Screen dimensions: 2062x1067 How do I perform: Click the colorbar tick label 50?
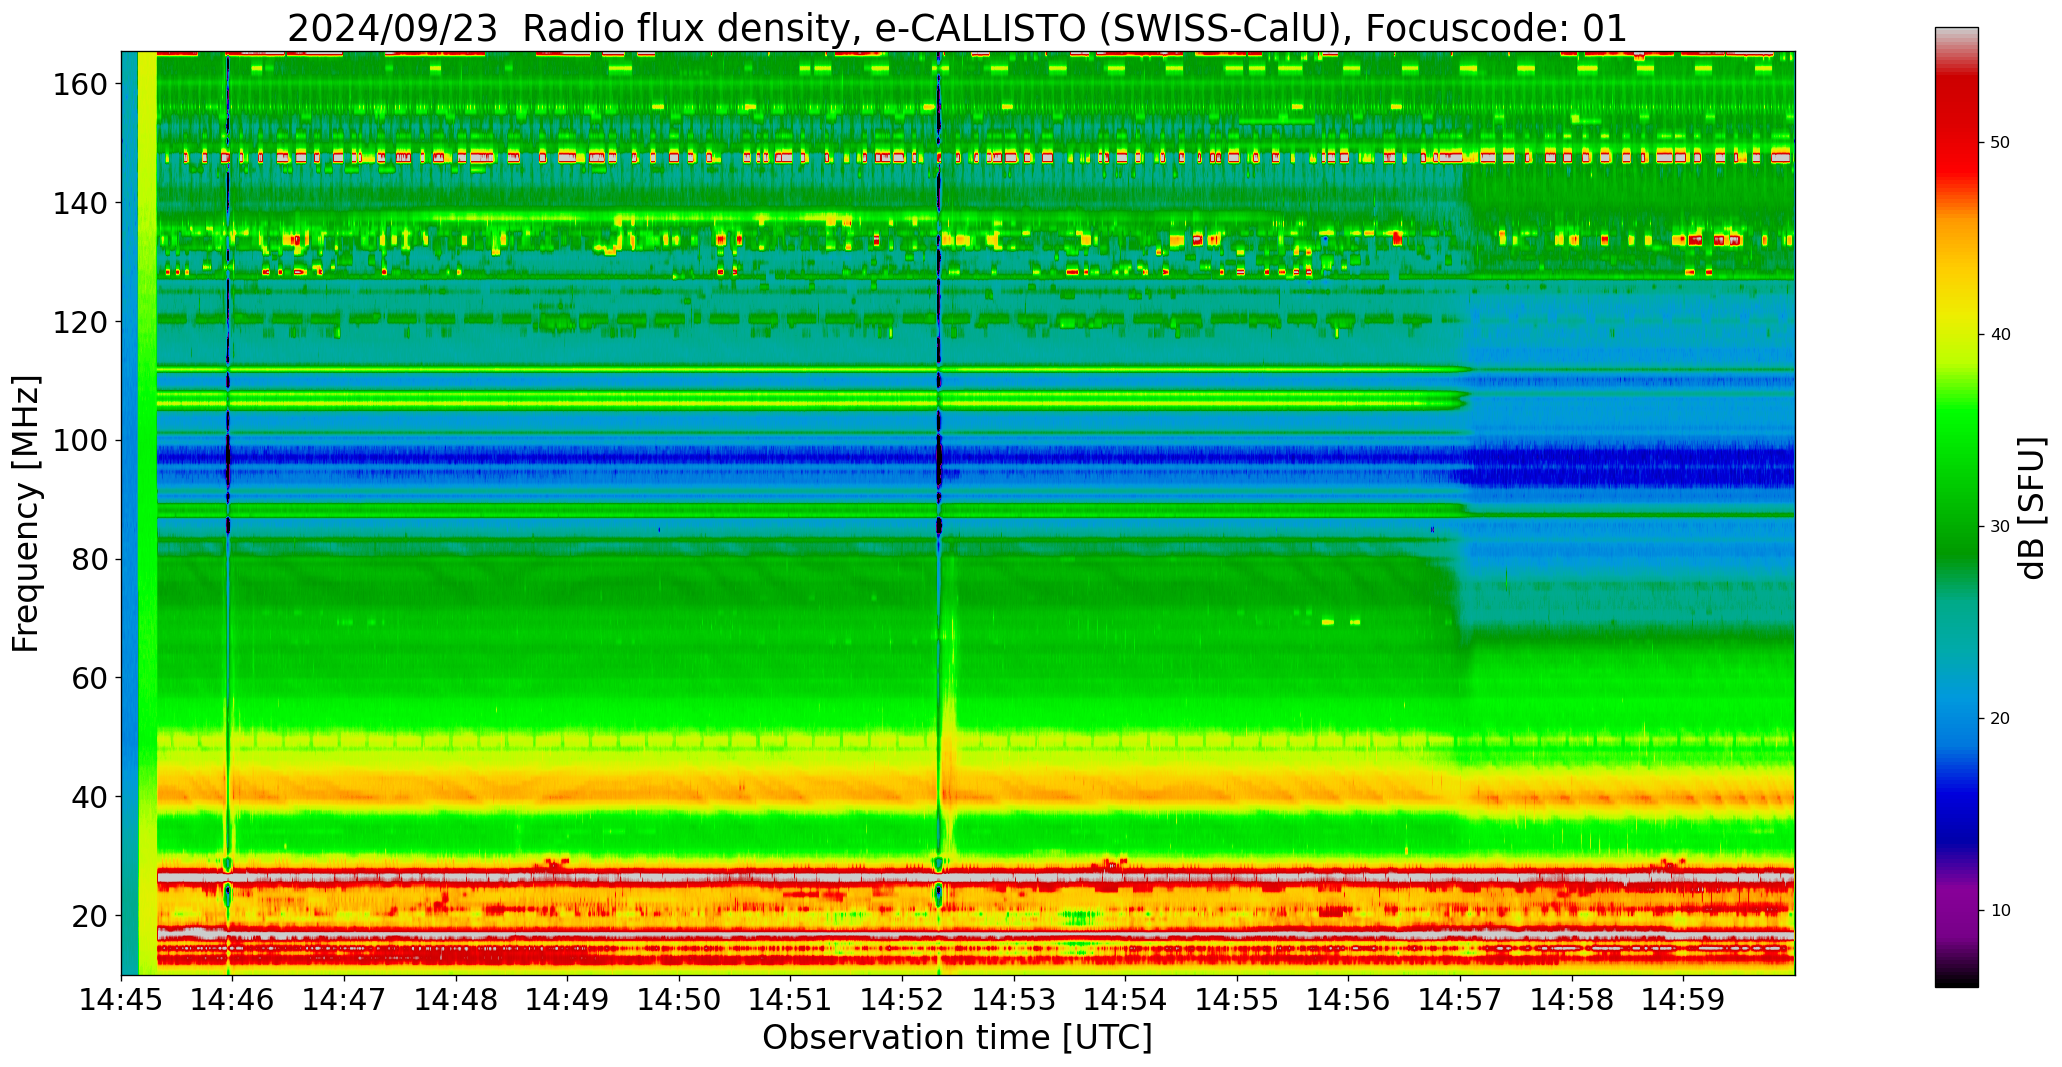[2000, 142]
